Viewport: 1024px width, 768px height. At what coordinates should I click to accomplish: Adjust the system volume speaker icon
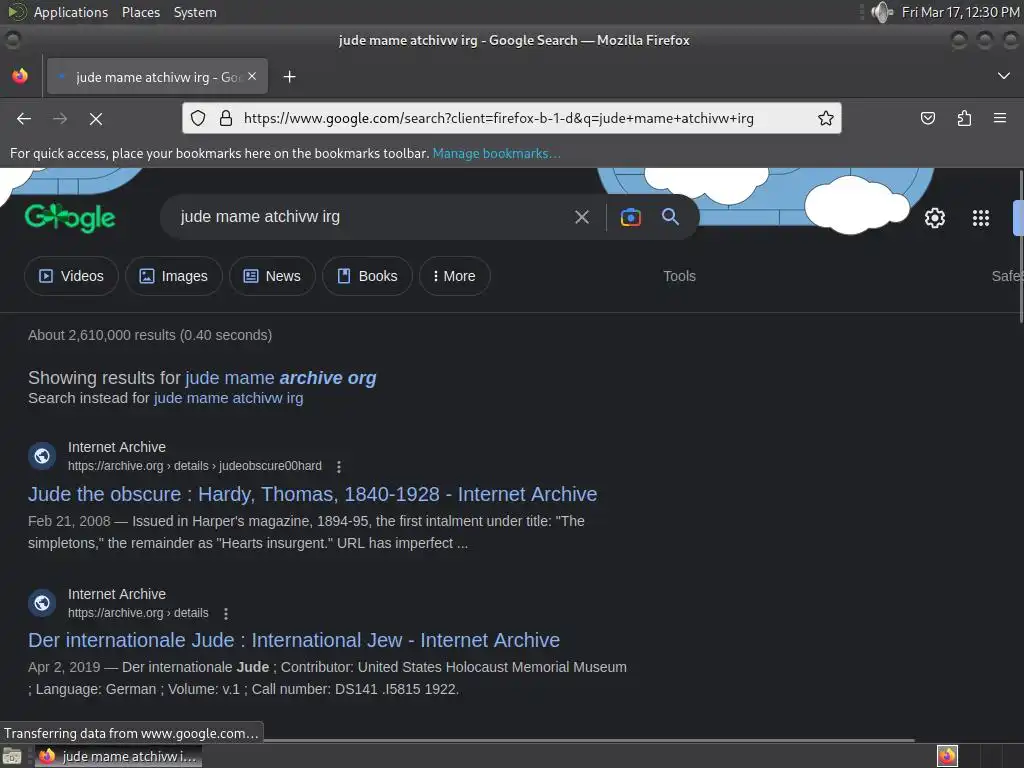coord(882,12)
